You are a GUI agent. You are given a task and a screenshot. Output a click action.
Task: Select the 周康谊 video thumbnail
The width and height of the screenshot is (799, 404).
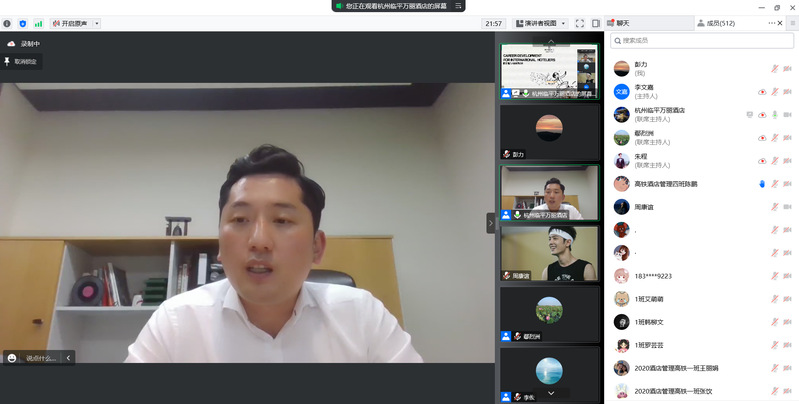tap(549, 253)
